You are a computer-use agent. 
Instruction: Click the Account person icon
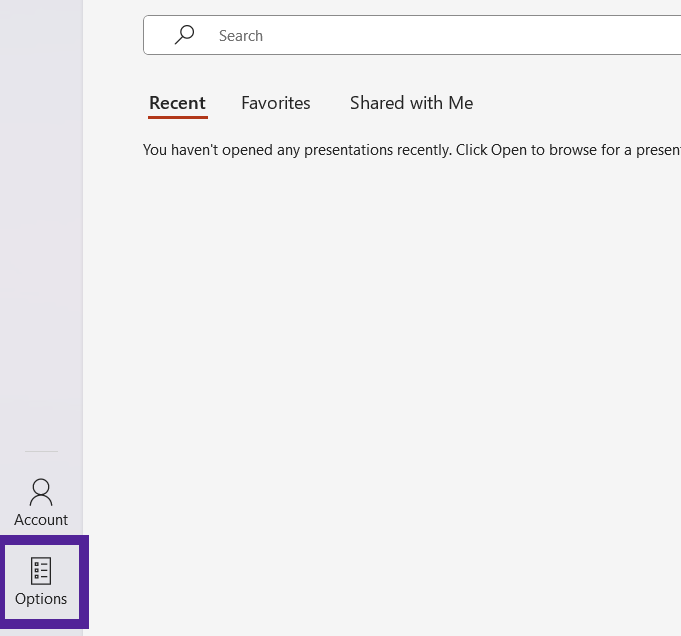click(41, 492)
